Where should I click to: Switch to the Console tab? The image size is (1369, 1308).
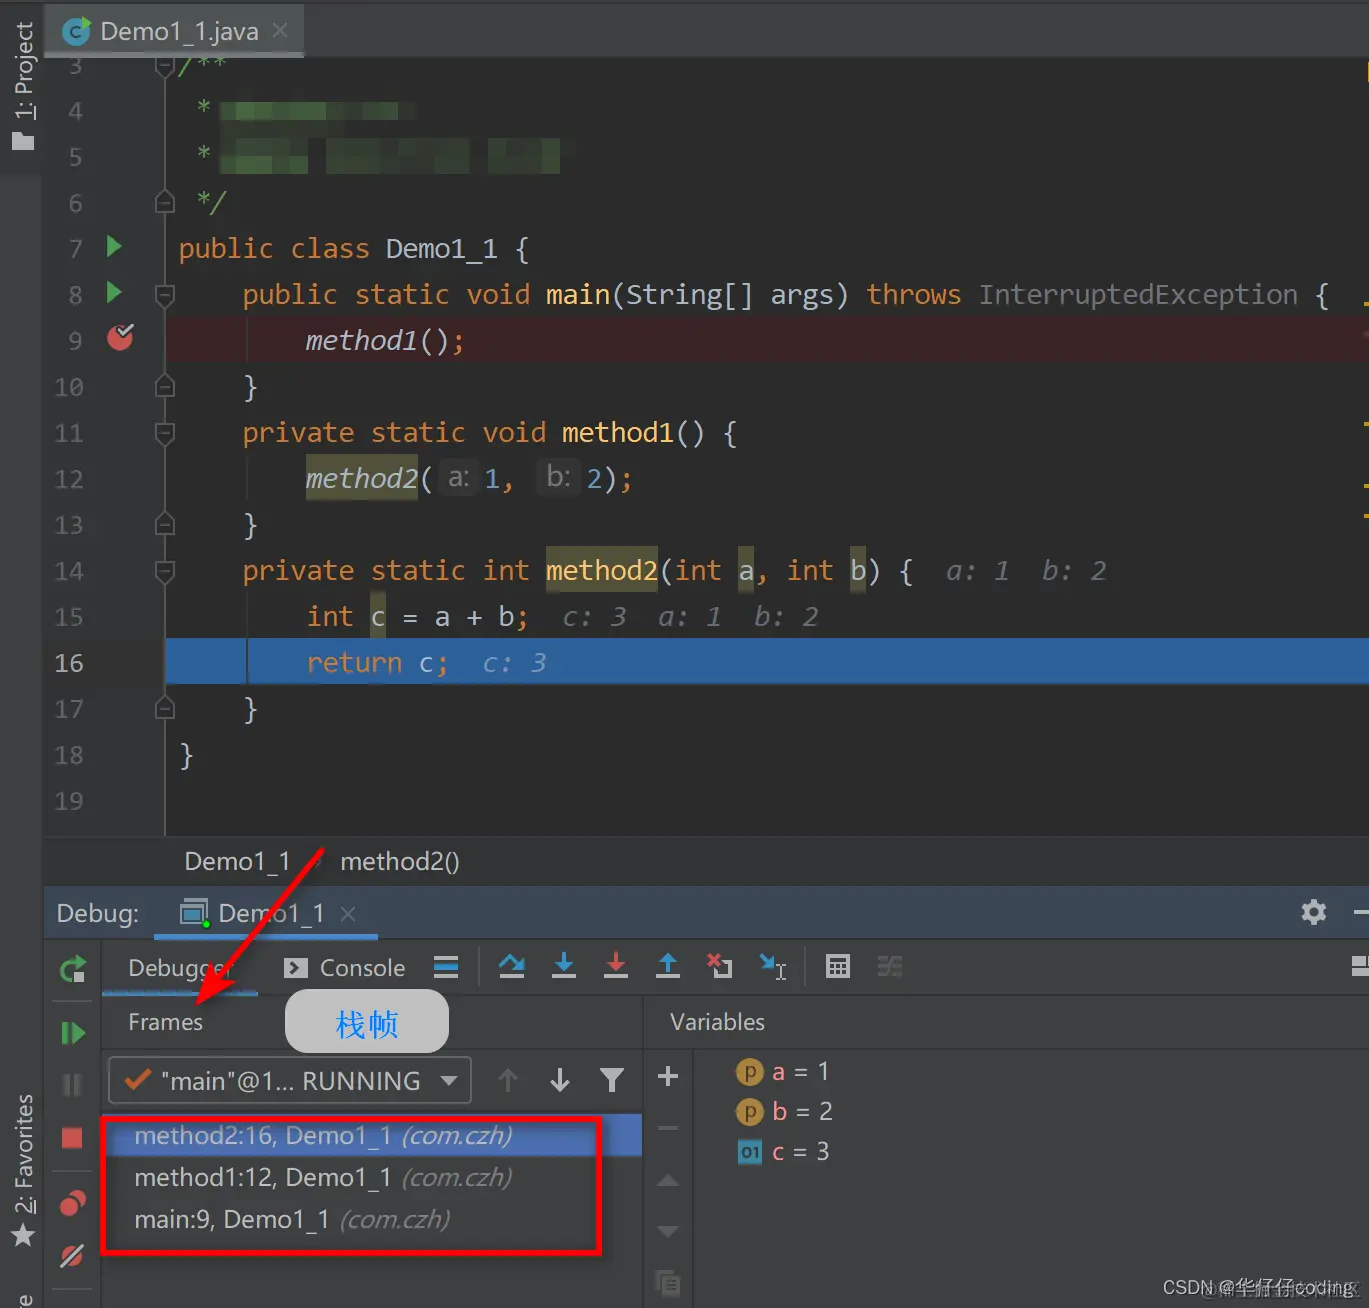(x=344, y=968)
